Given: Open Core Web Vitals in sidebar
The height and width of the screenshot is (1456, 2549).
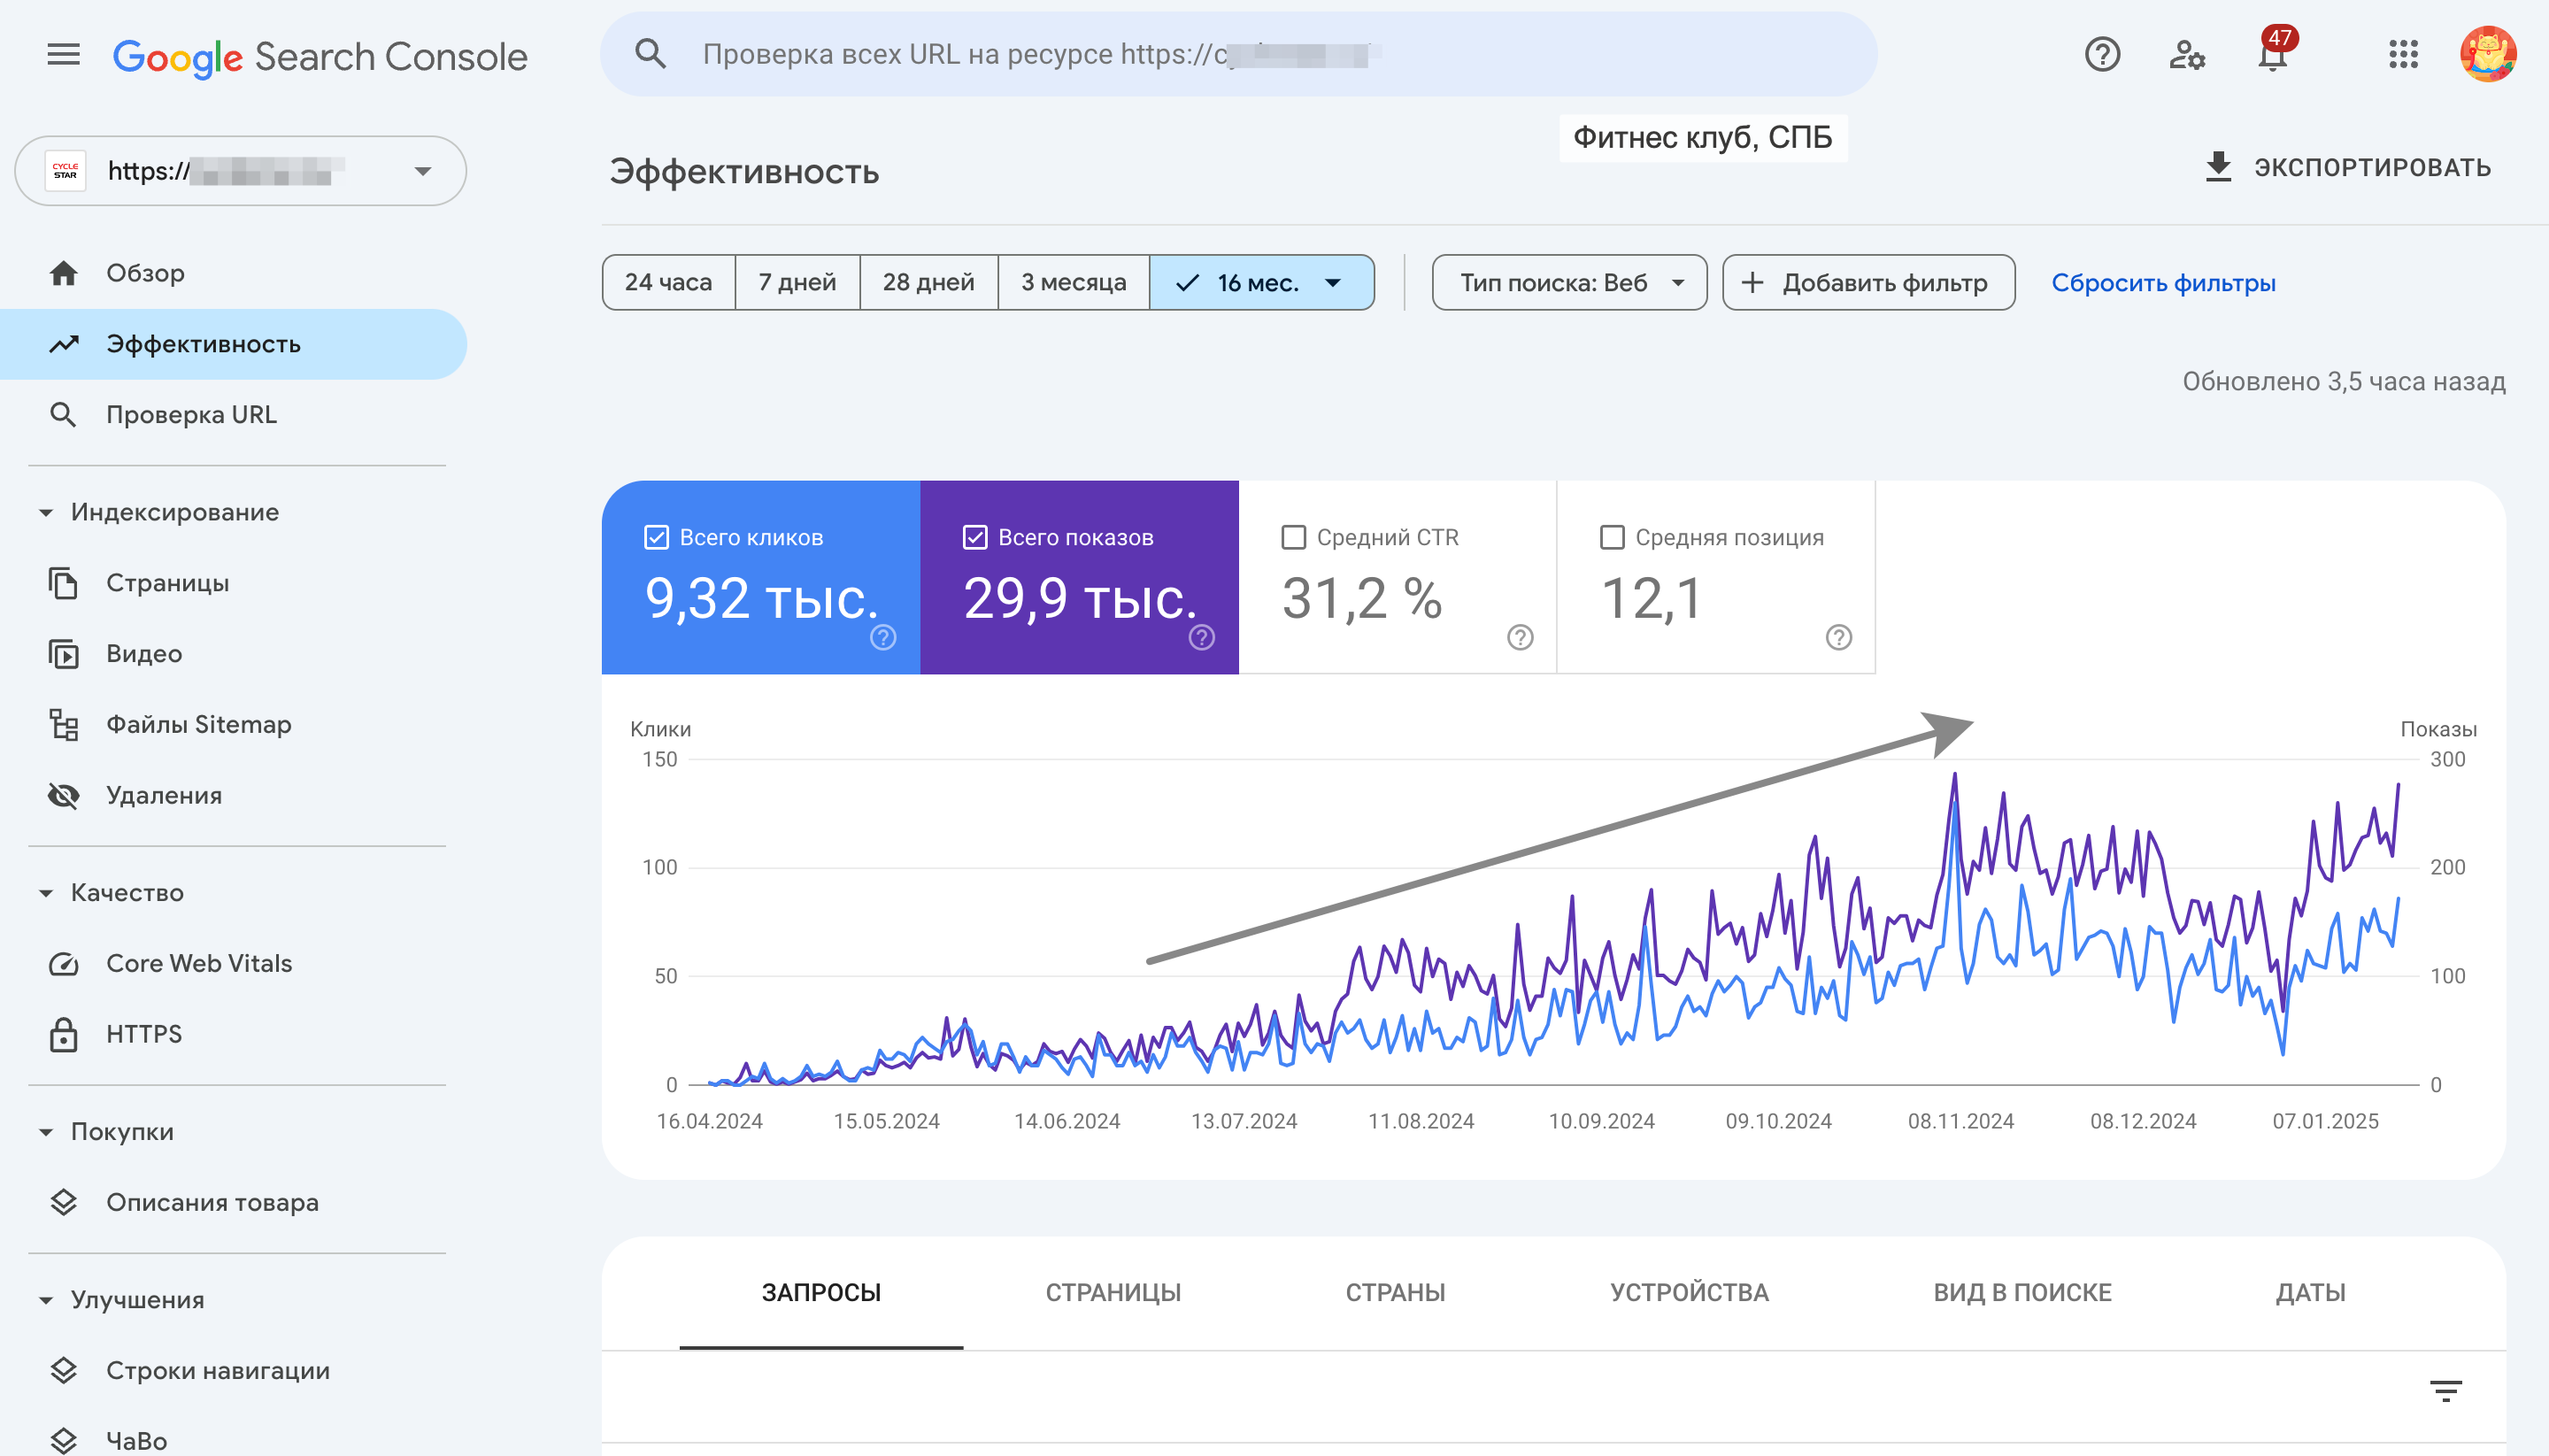Looking at the screenshot, I should pyautogui.click(x=199, y=963).
